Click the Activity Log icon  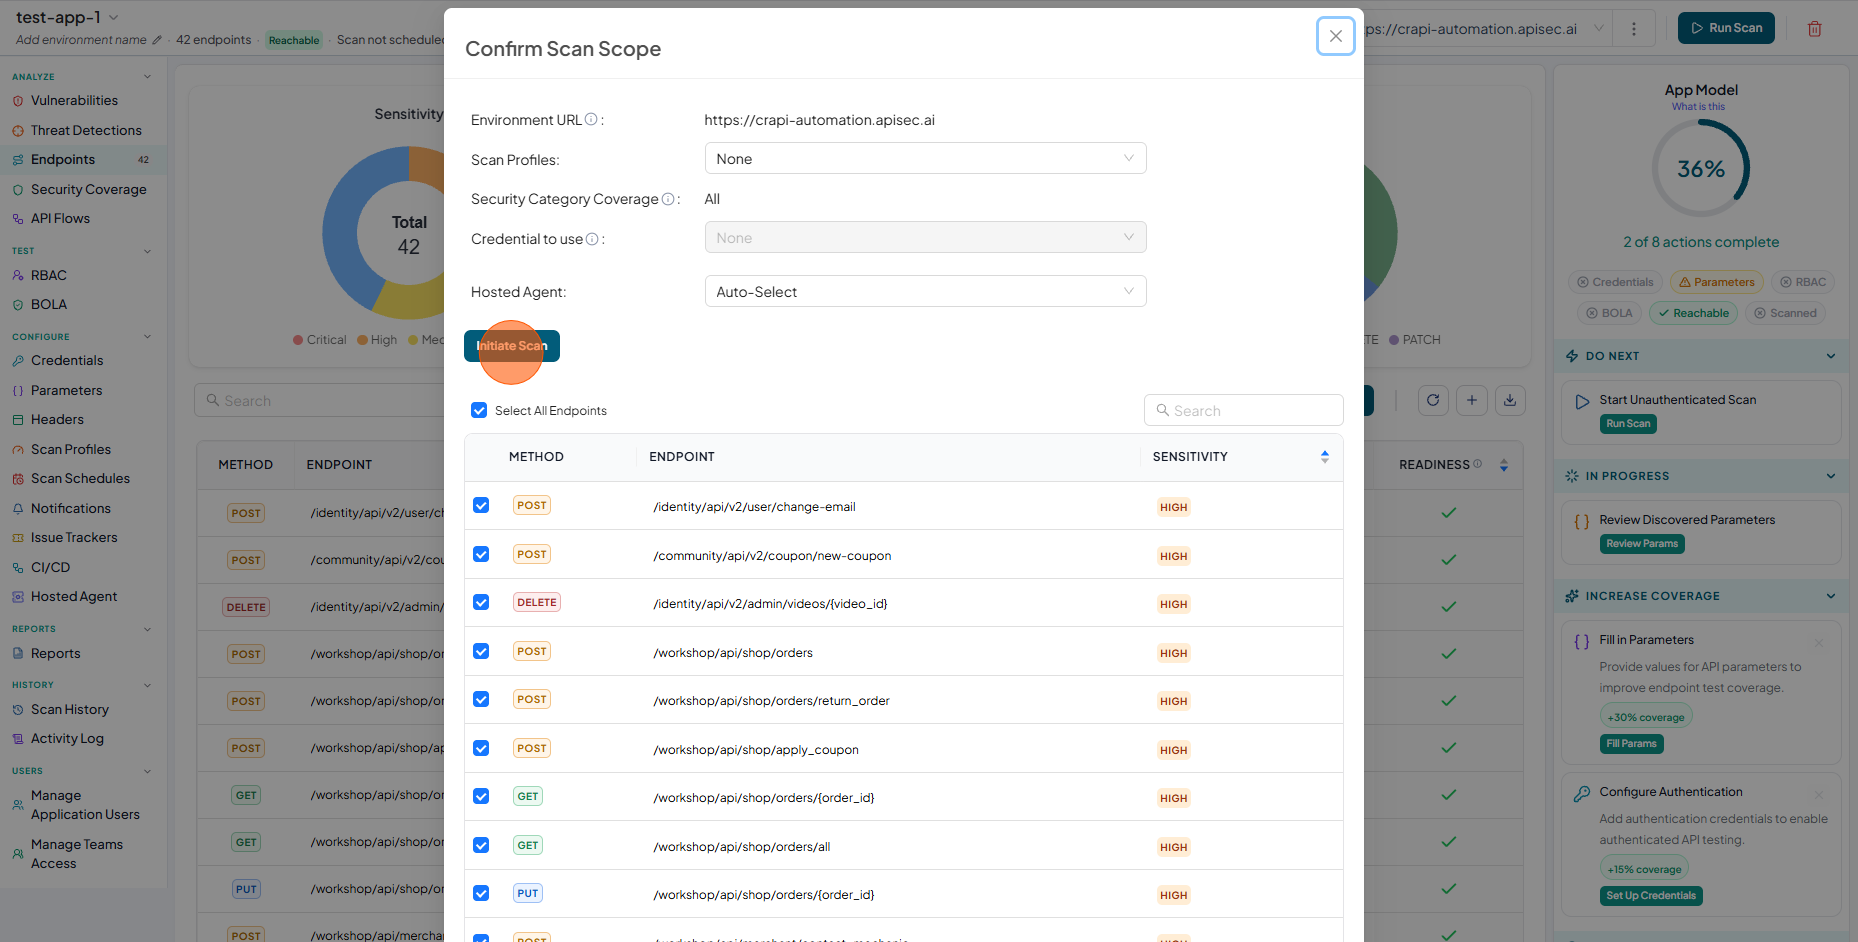click(x=18, y=739)
